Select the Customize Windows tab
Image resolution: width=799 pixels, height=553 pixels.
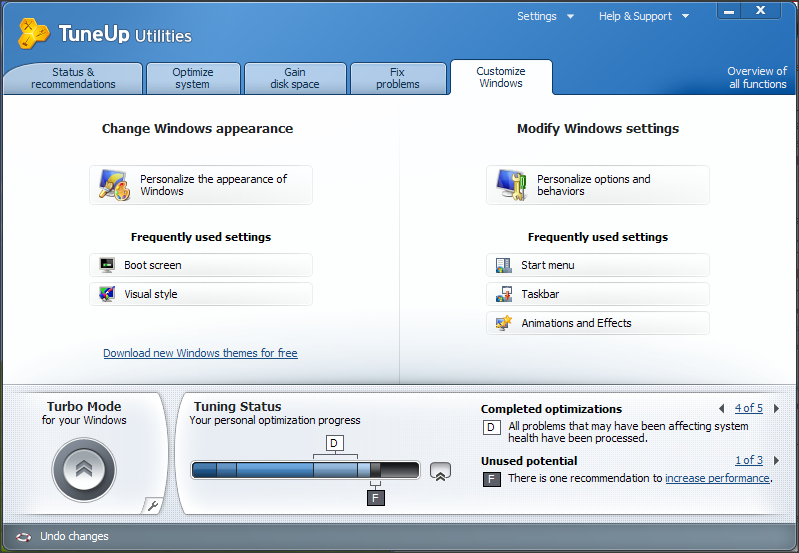point(501,77)
